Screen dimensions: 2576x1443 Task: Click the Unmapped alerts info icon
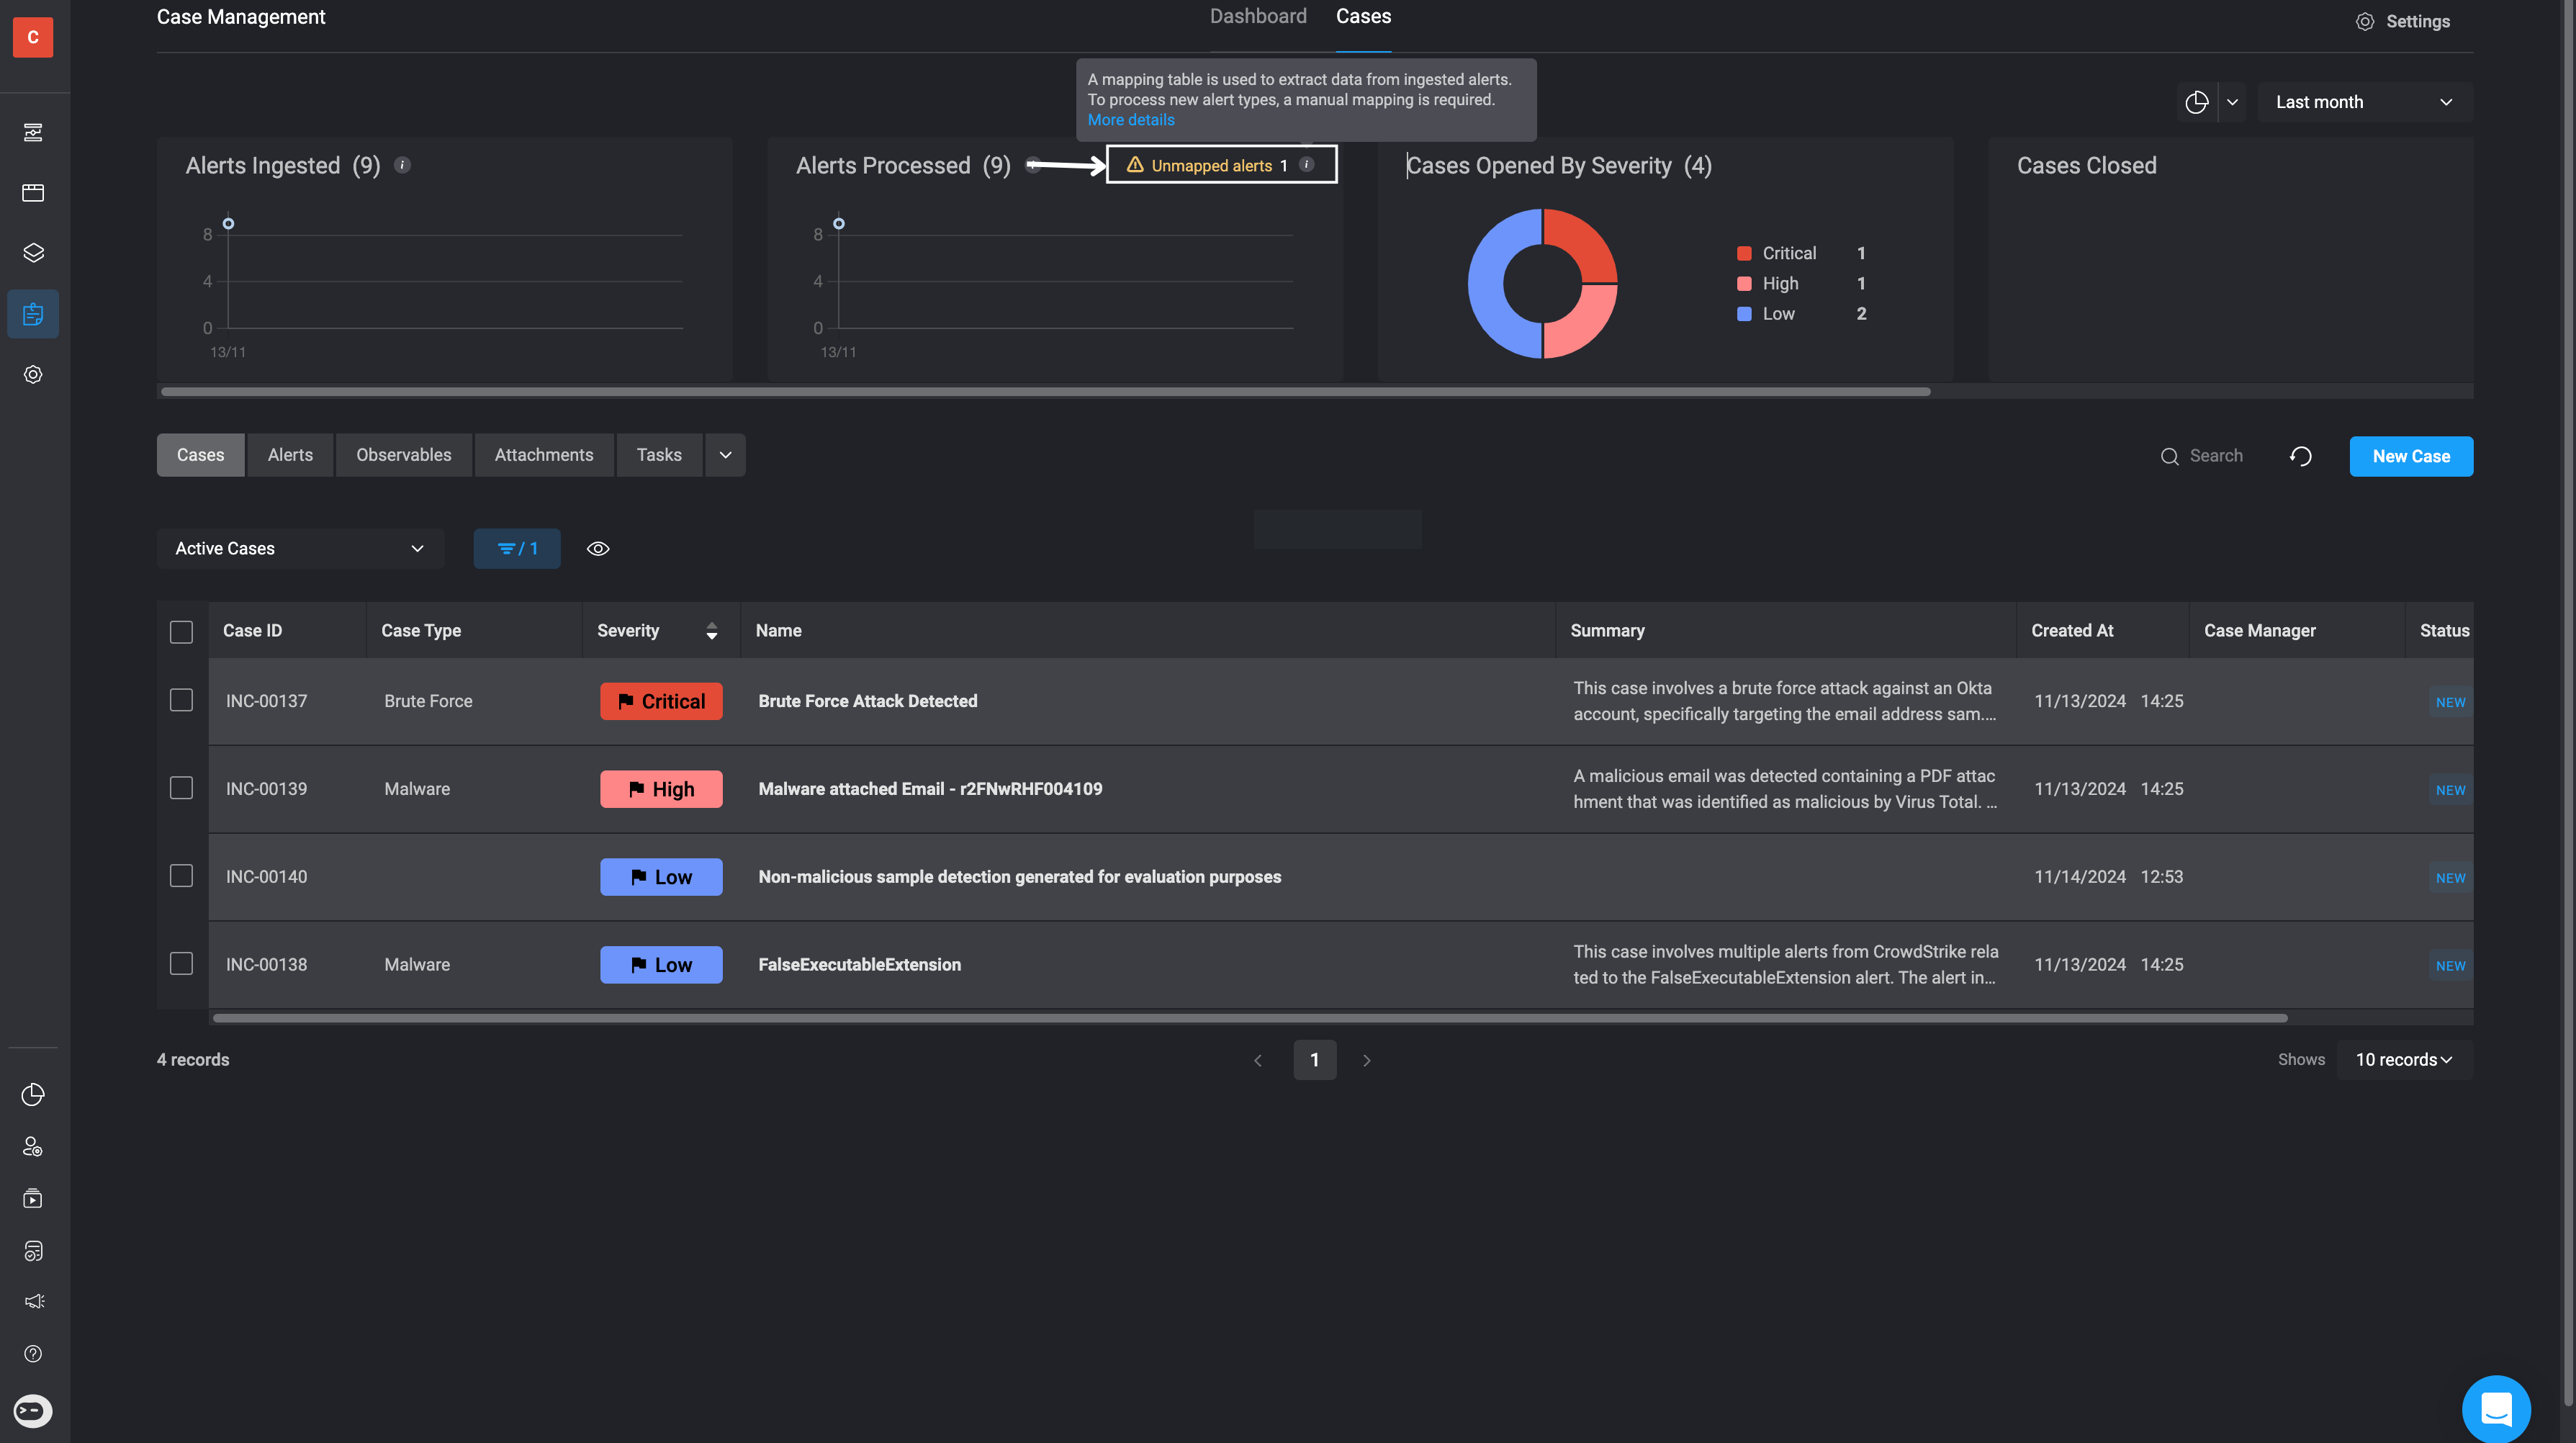[x=1306, y=165]
